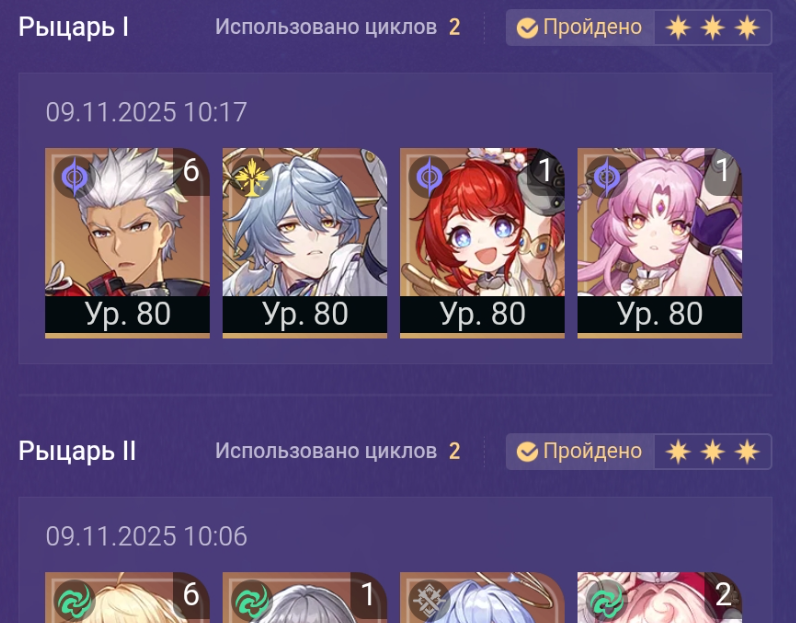Click the golden Harmony path icon on blue-haired character

pos(252,177)
